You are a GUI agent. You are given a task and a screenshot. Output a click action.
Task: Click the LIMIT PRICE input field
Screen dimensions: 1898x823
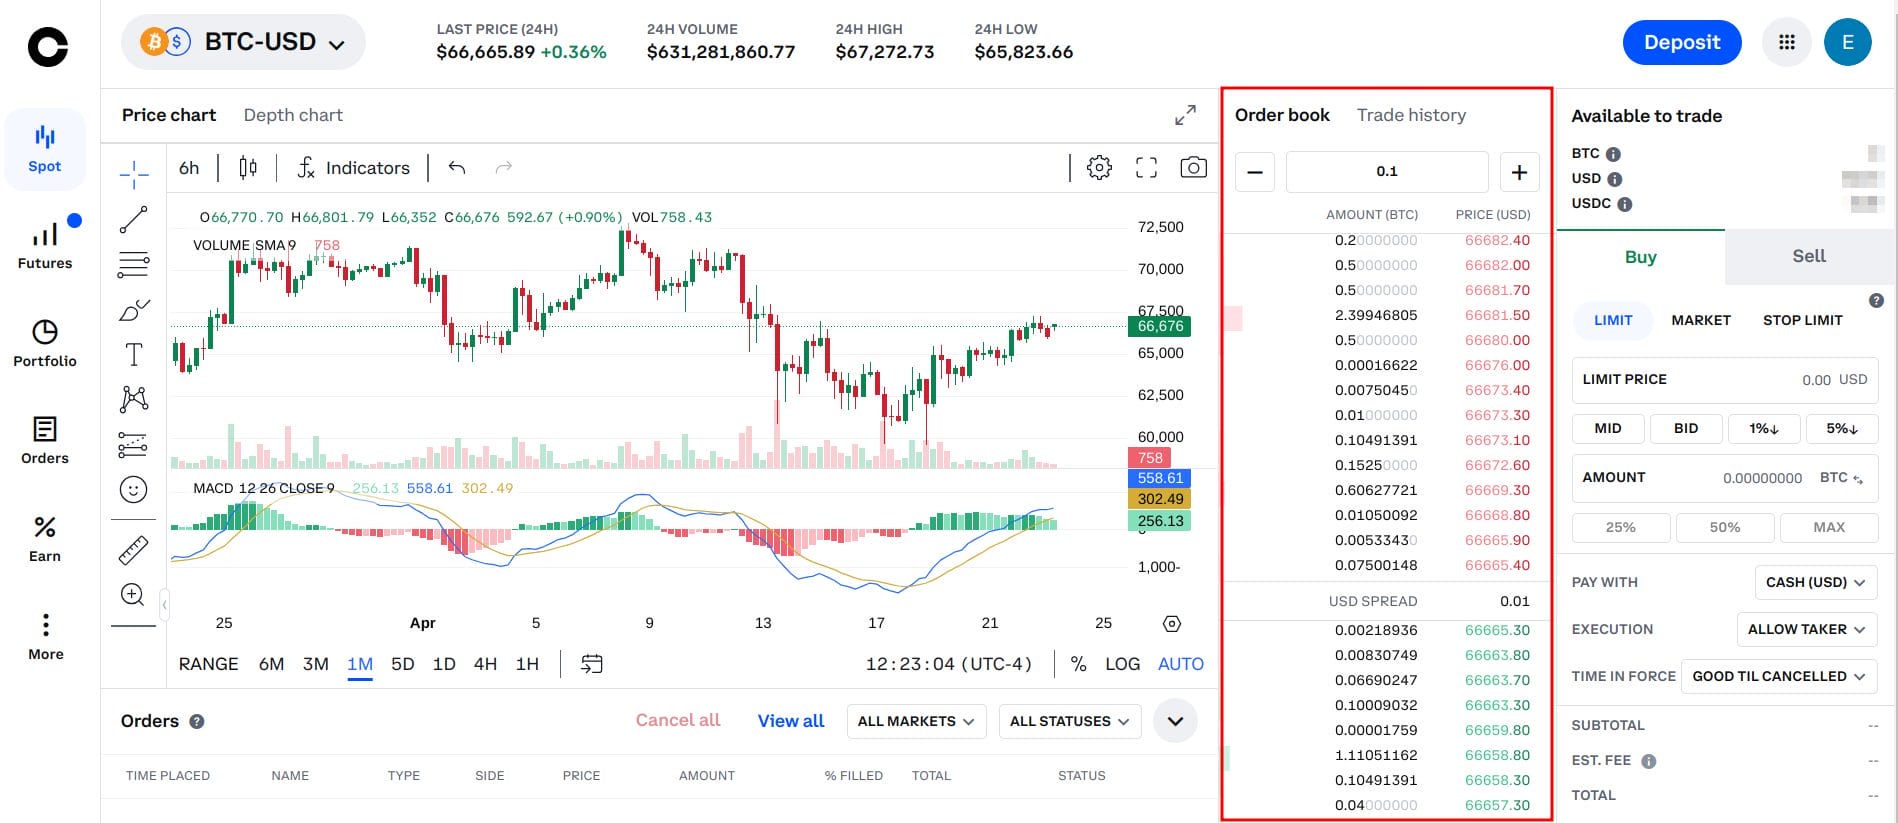[1725, 380]
